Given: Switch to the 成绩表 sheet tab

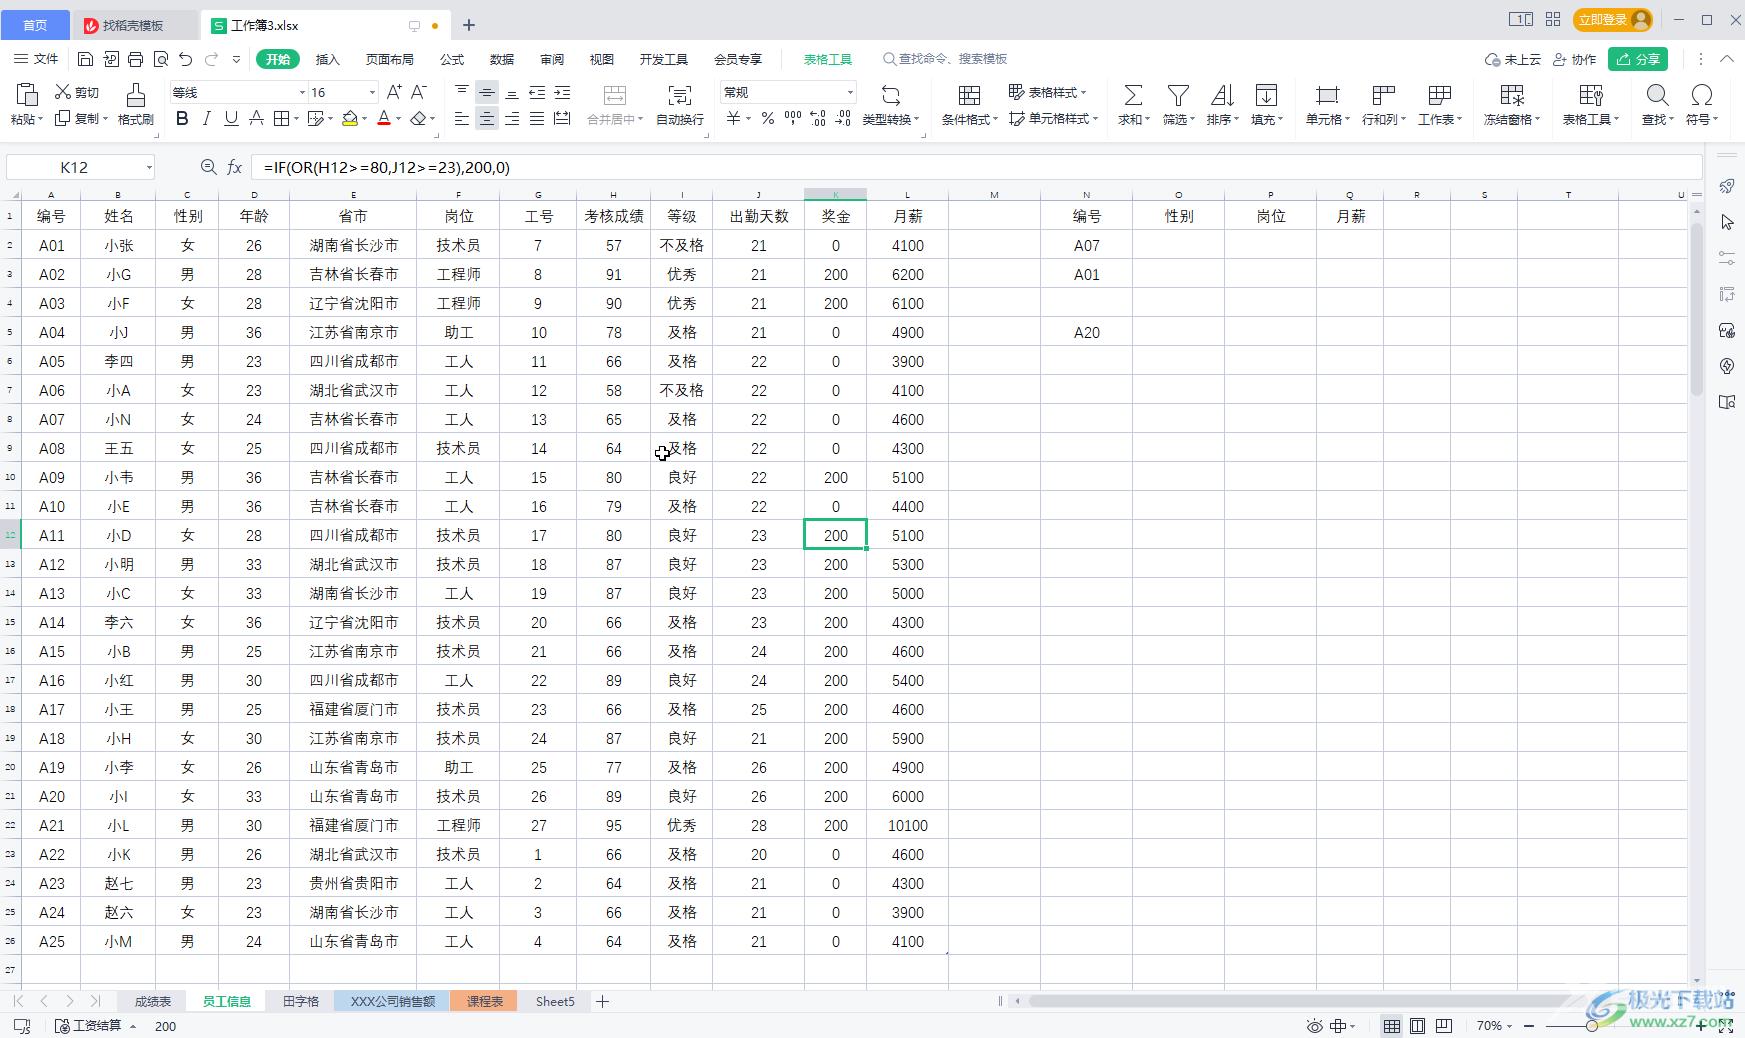Looking at the screenshot, I should (x=153, y=1001).
